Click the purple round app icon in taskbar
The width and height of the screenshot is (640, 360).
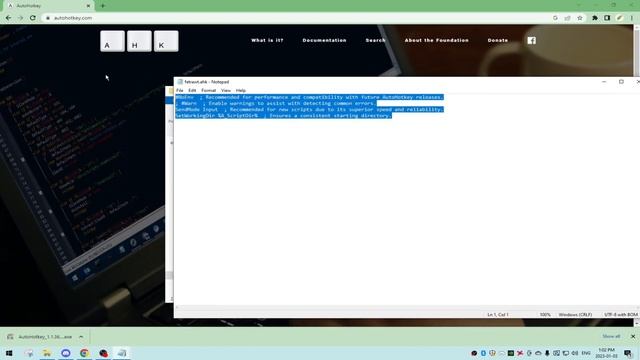(x=66, y=353)
